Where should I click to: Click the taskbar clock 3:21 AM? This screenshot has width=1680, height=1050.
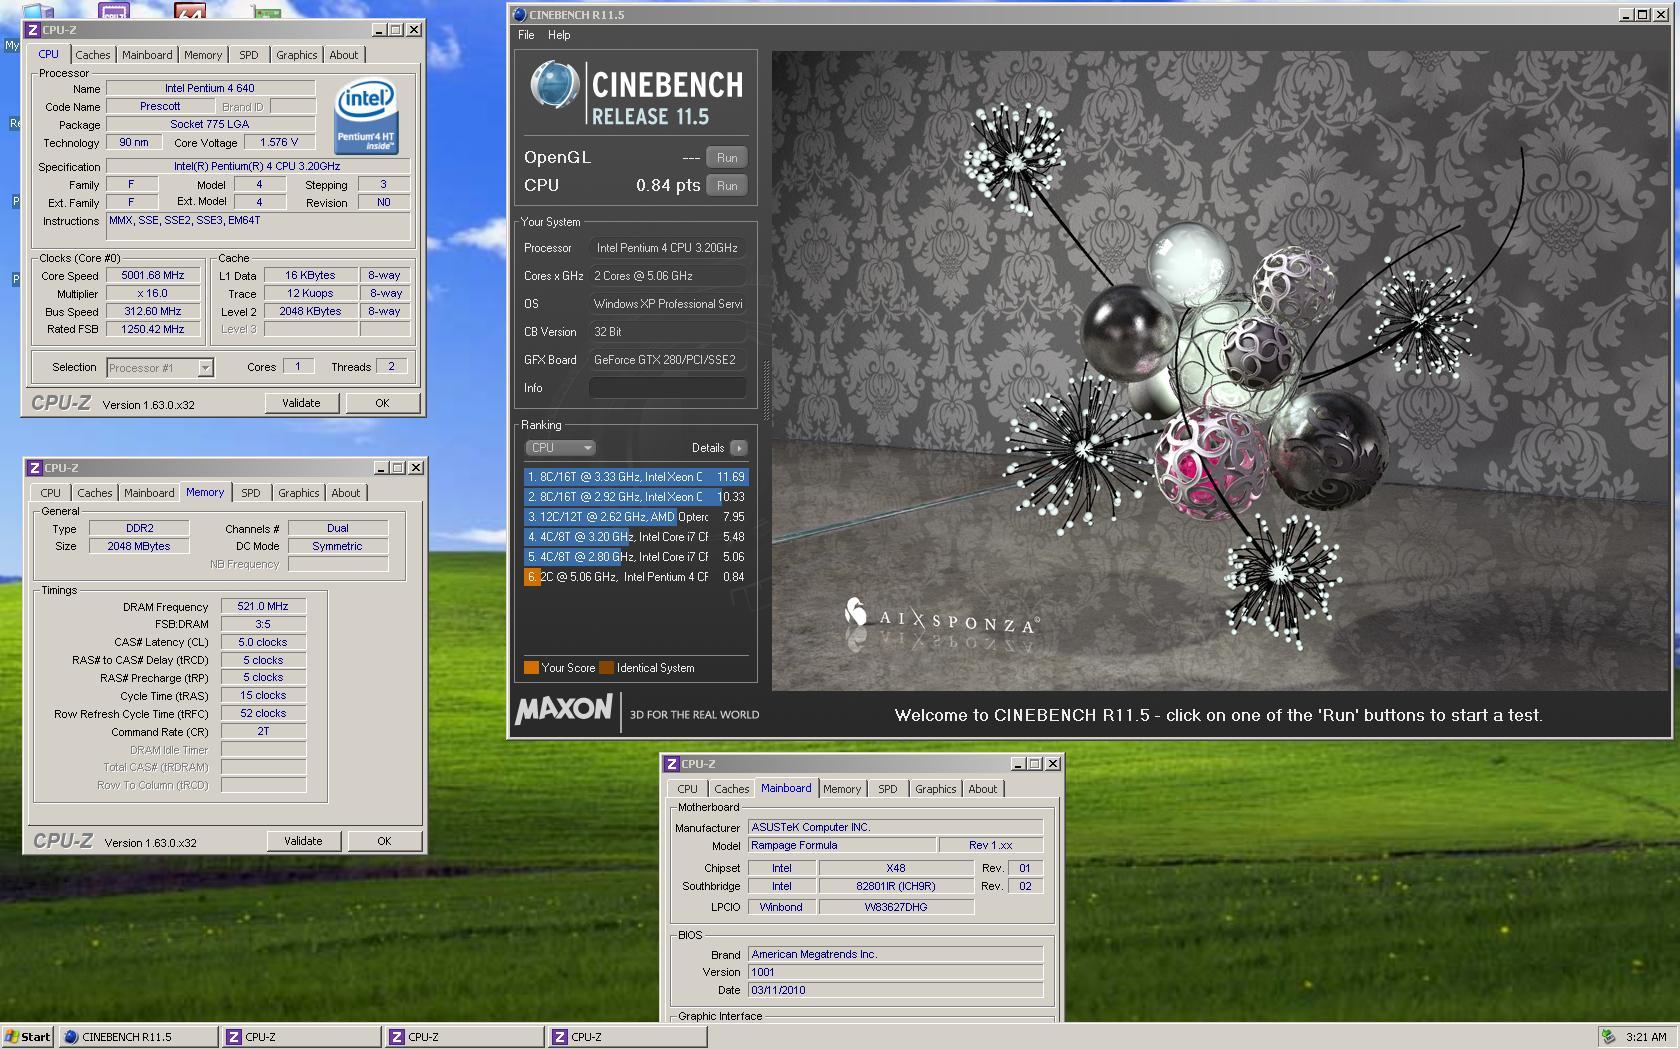tap(1646, 1037)
